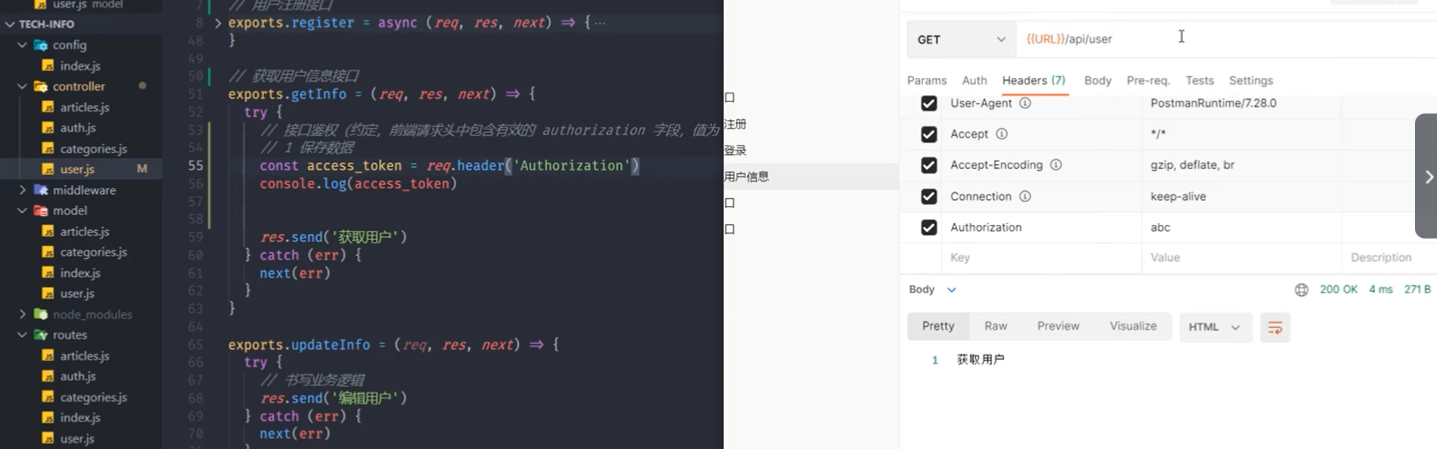Click the globe network icon near 200 OK
The image size is (1437, 449).
1301,290
